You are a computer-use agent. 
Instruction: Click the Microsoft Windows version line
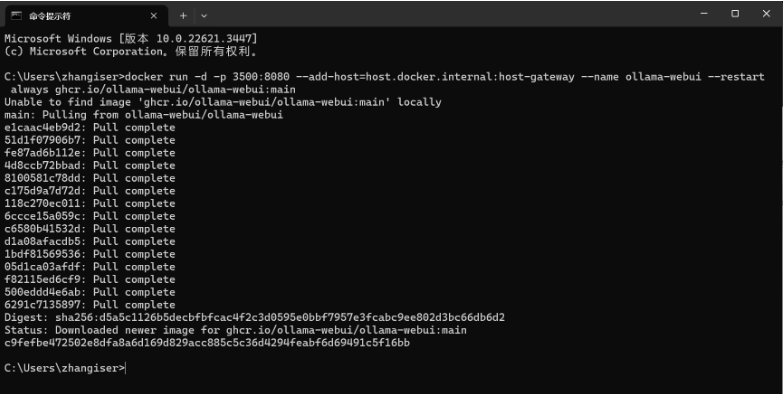(131, 38)
